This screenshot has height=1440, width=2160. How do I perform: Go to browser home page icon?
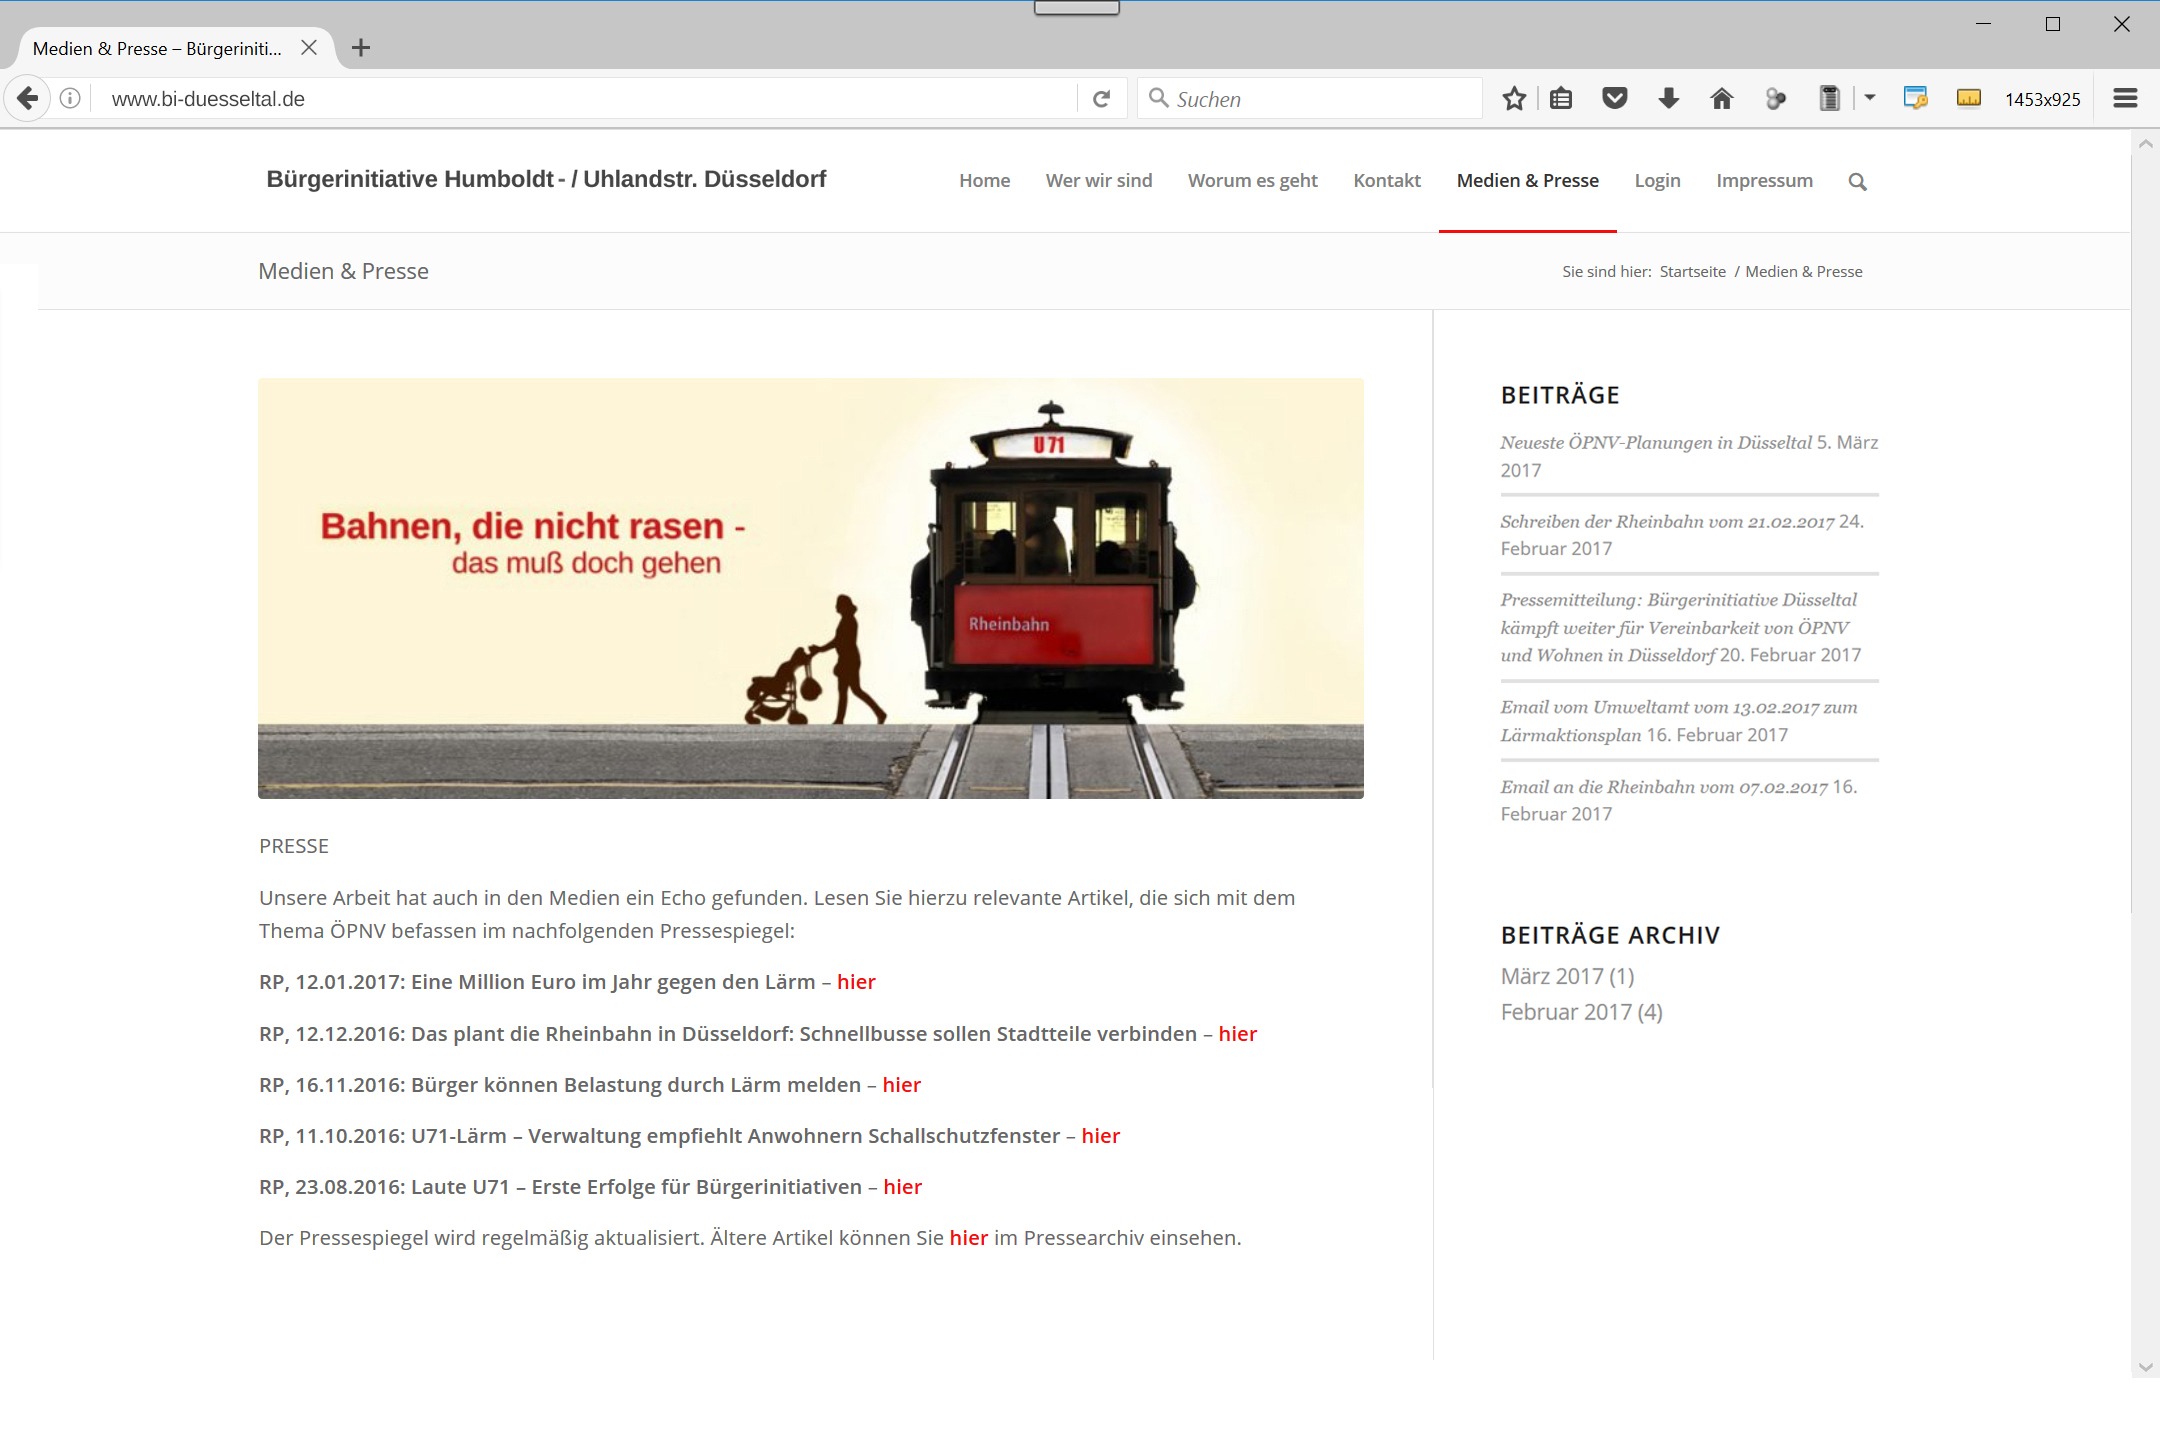coord(1721,98)
